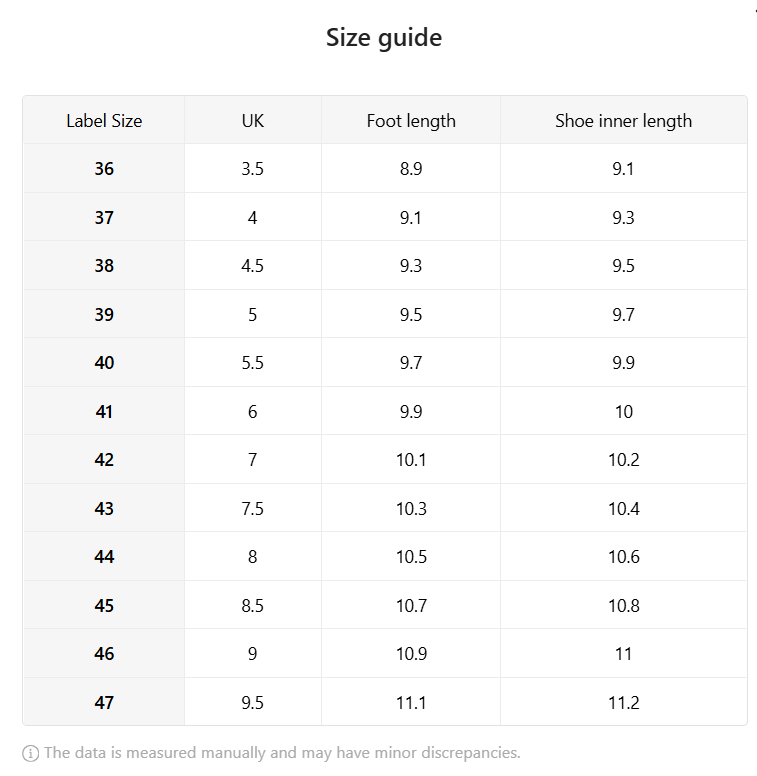Select foot length 10.1 value
Viewport: 757px width, 776px height.
click(411, 460)
